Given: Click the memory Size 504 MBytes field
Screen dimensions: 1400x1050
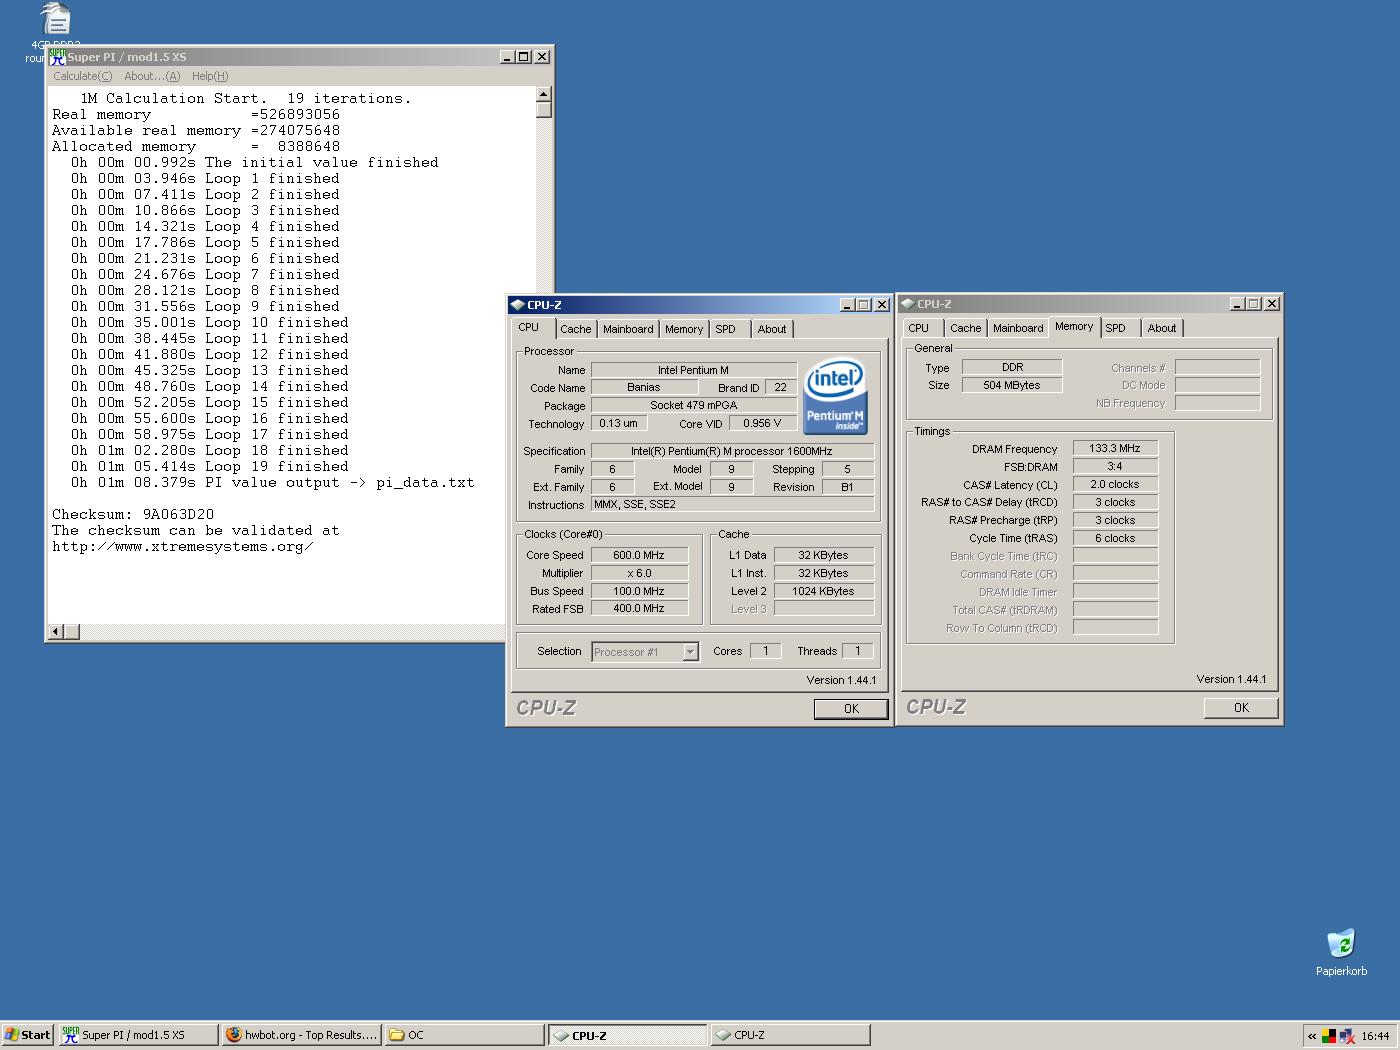Looking at the screenshot, I should click(x=1012, y=385).
